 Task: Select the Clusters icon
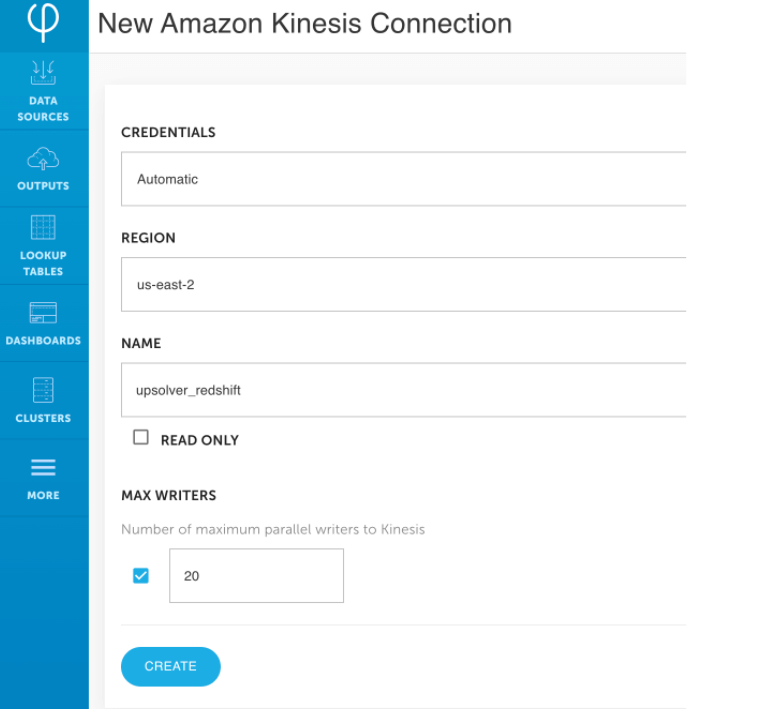(x=43, y=390)
